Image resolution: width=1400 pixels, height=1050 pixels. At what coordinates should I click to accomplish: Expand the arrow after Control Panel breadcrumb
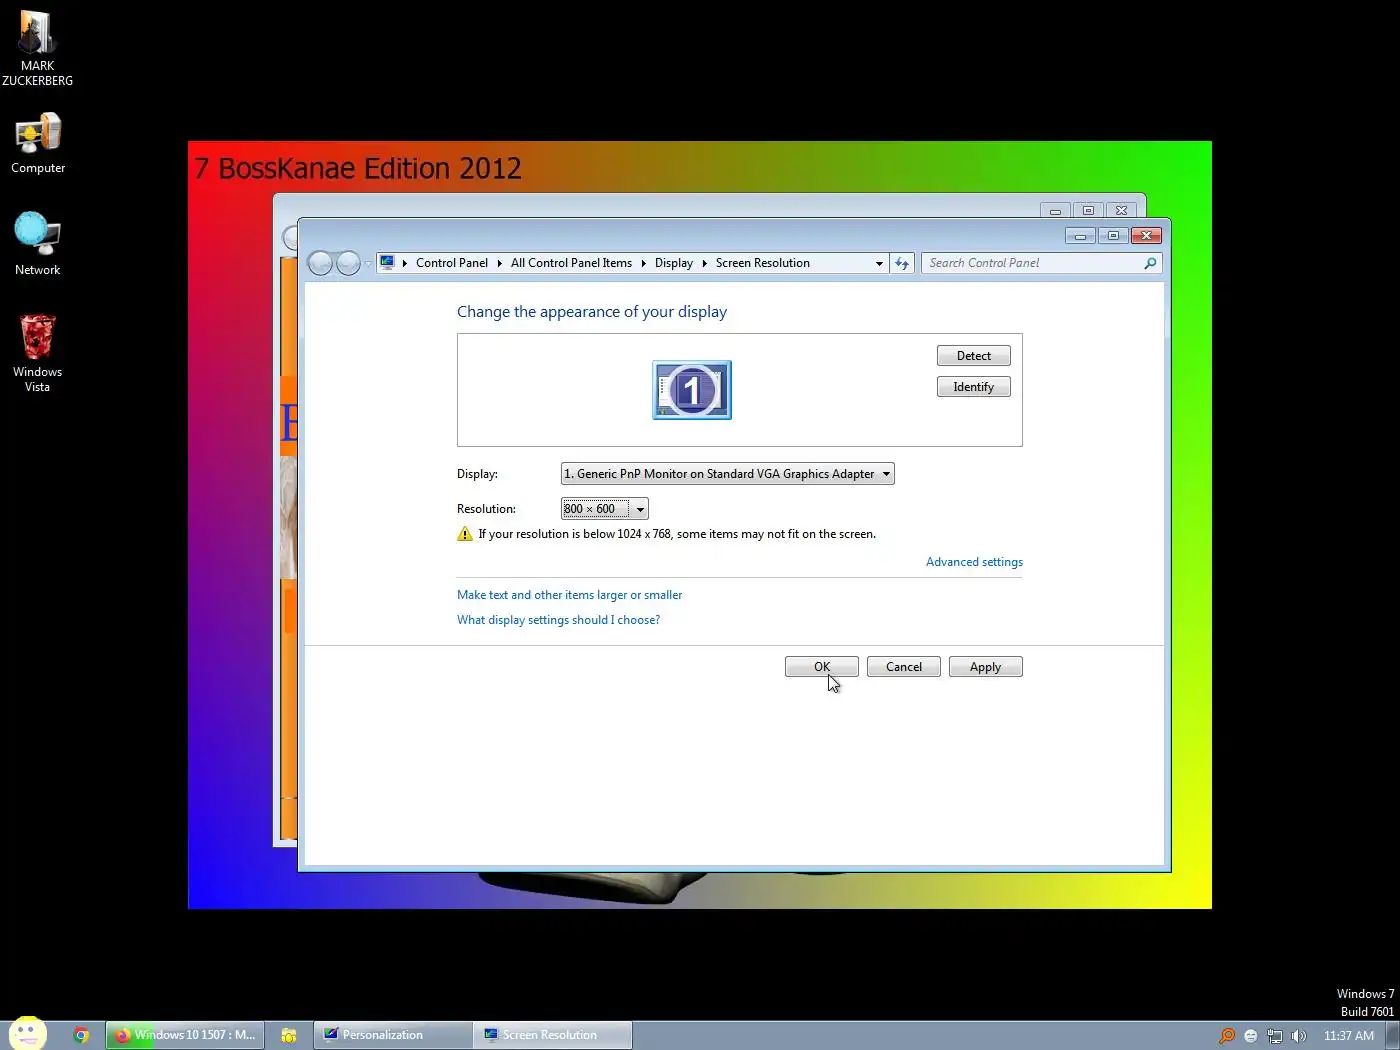pyautogui.click(x=499, y=263)
